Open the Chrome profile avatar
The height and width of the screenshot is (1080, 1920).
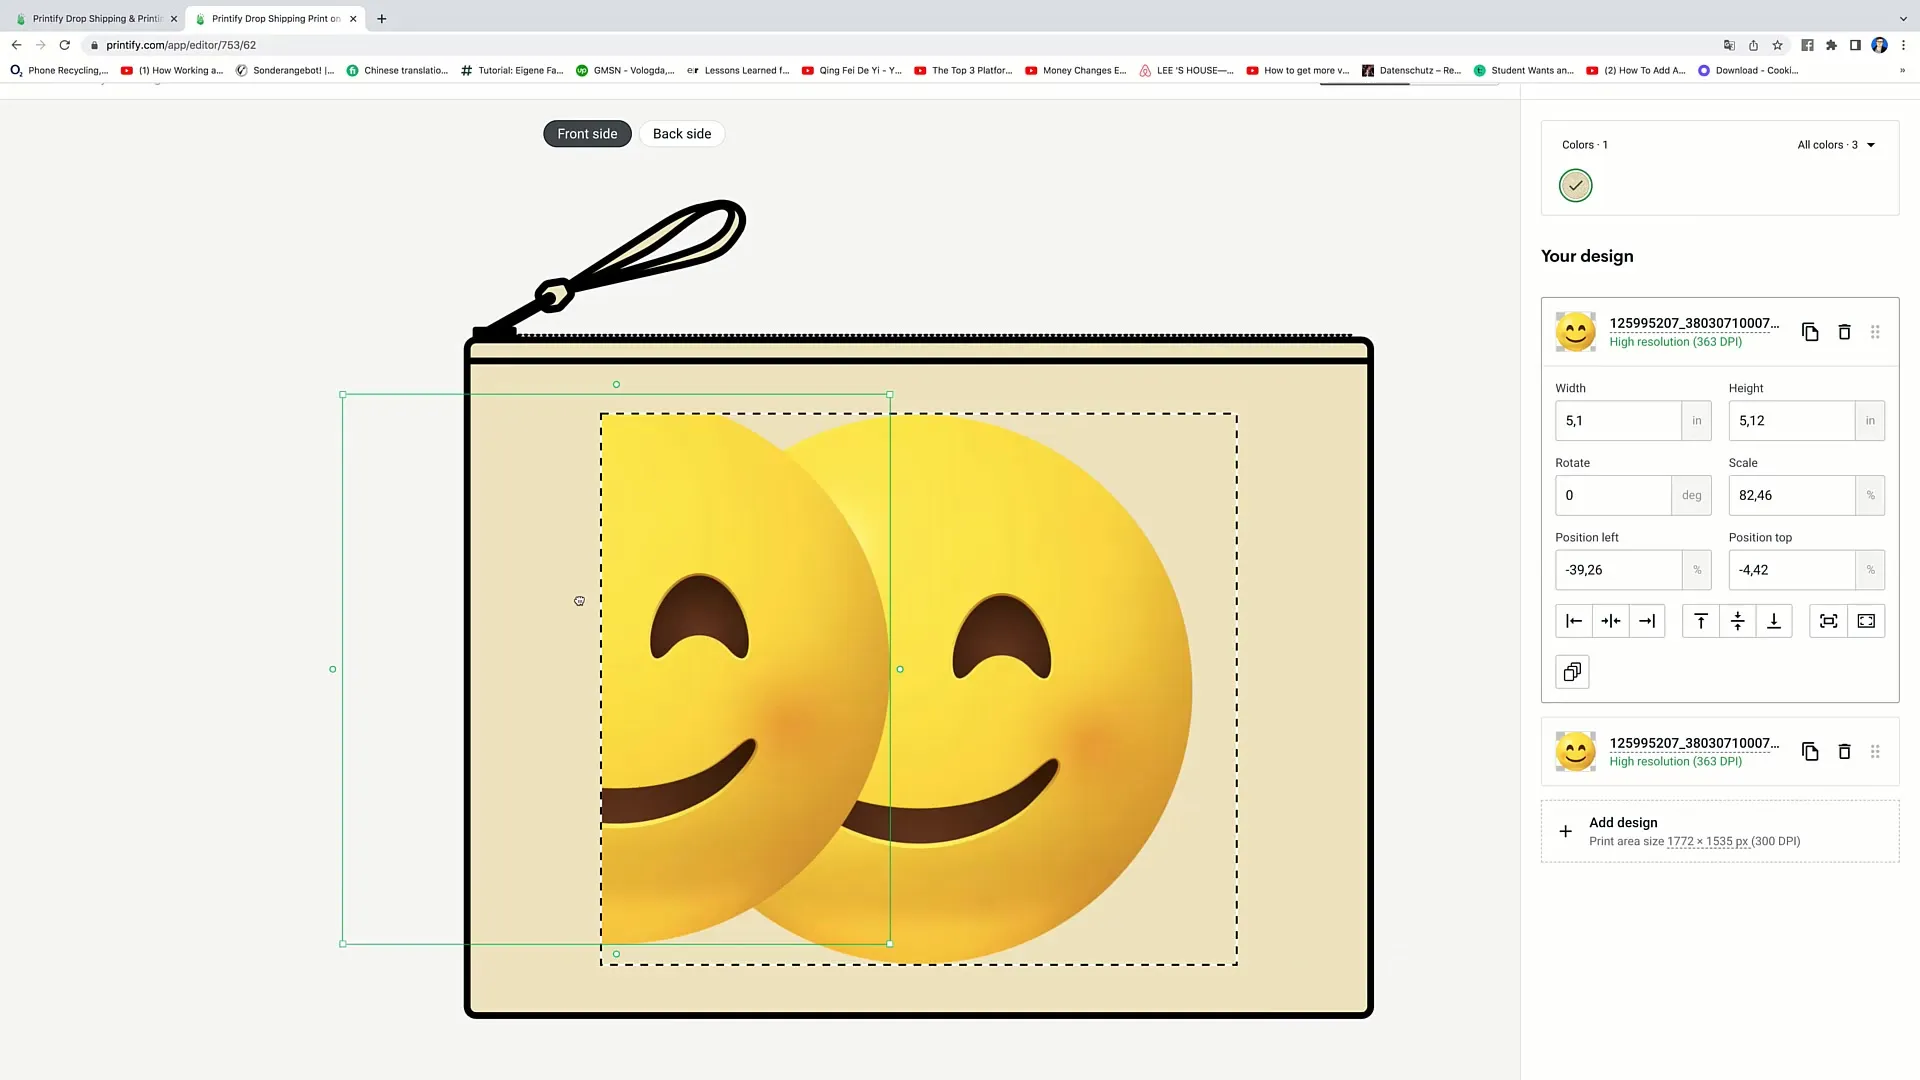(x=1879, y=45)
